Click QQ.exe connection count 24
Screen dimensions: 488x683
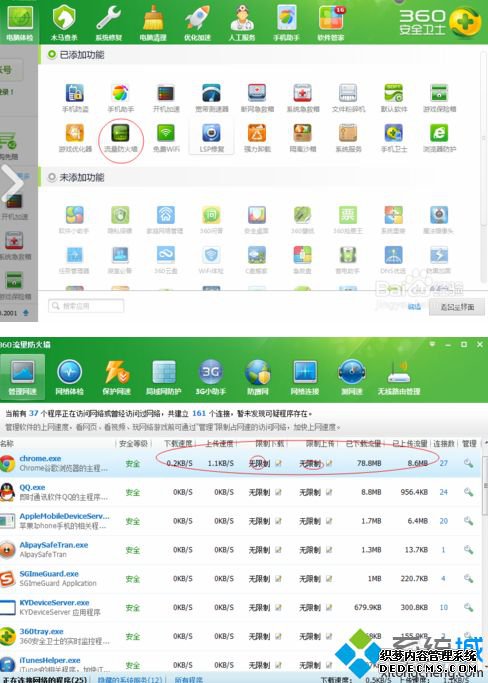tap(444, 492)
